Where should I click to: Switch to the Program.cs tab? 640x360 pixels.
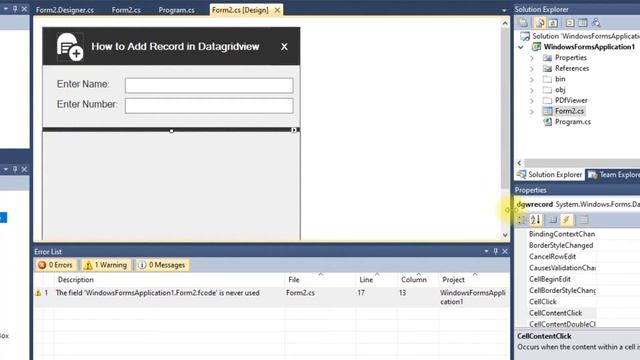pyautogui.click(x=176, y=10)
